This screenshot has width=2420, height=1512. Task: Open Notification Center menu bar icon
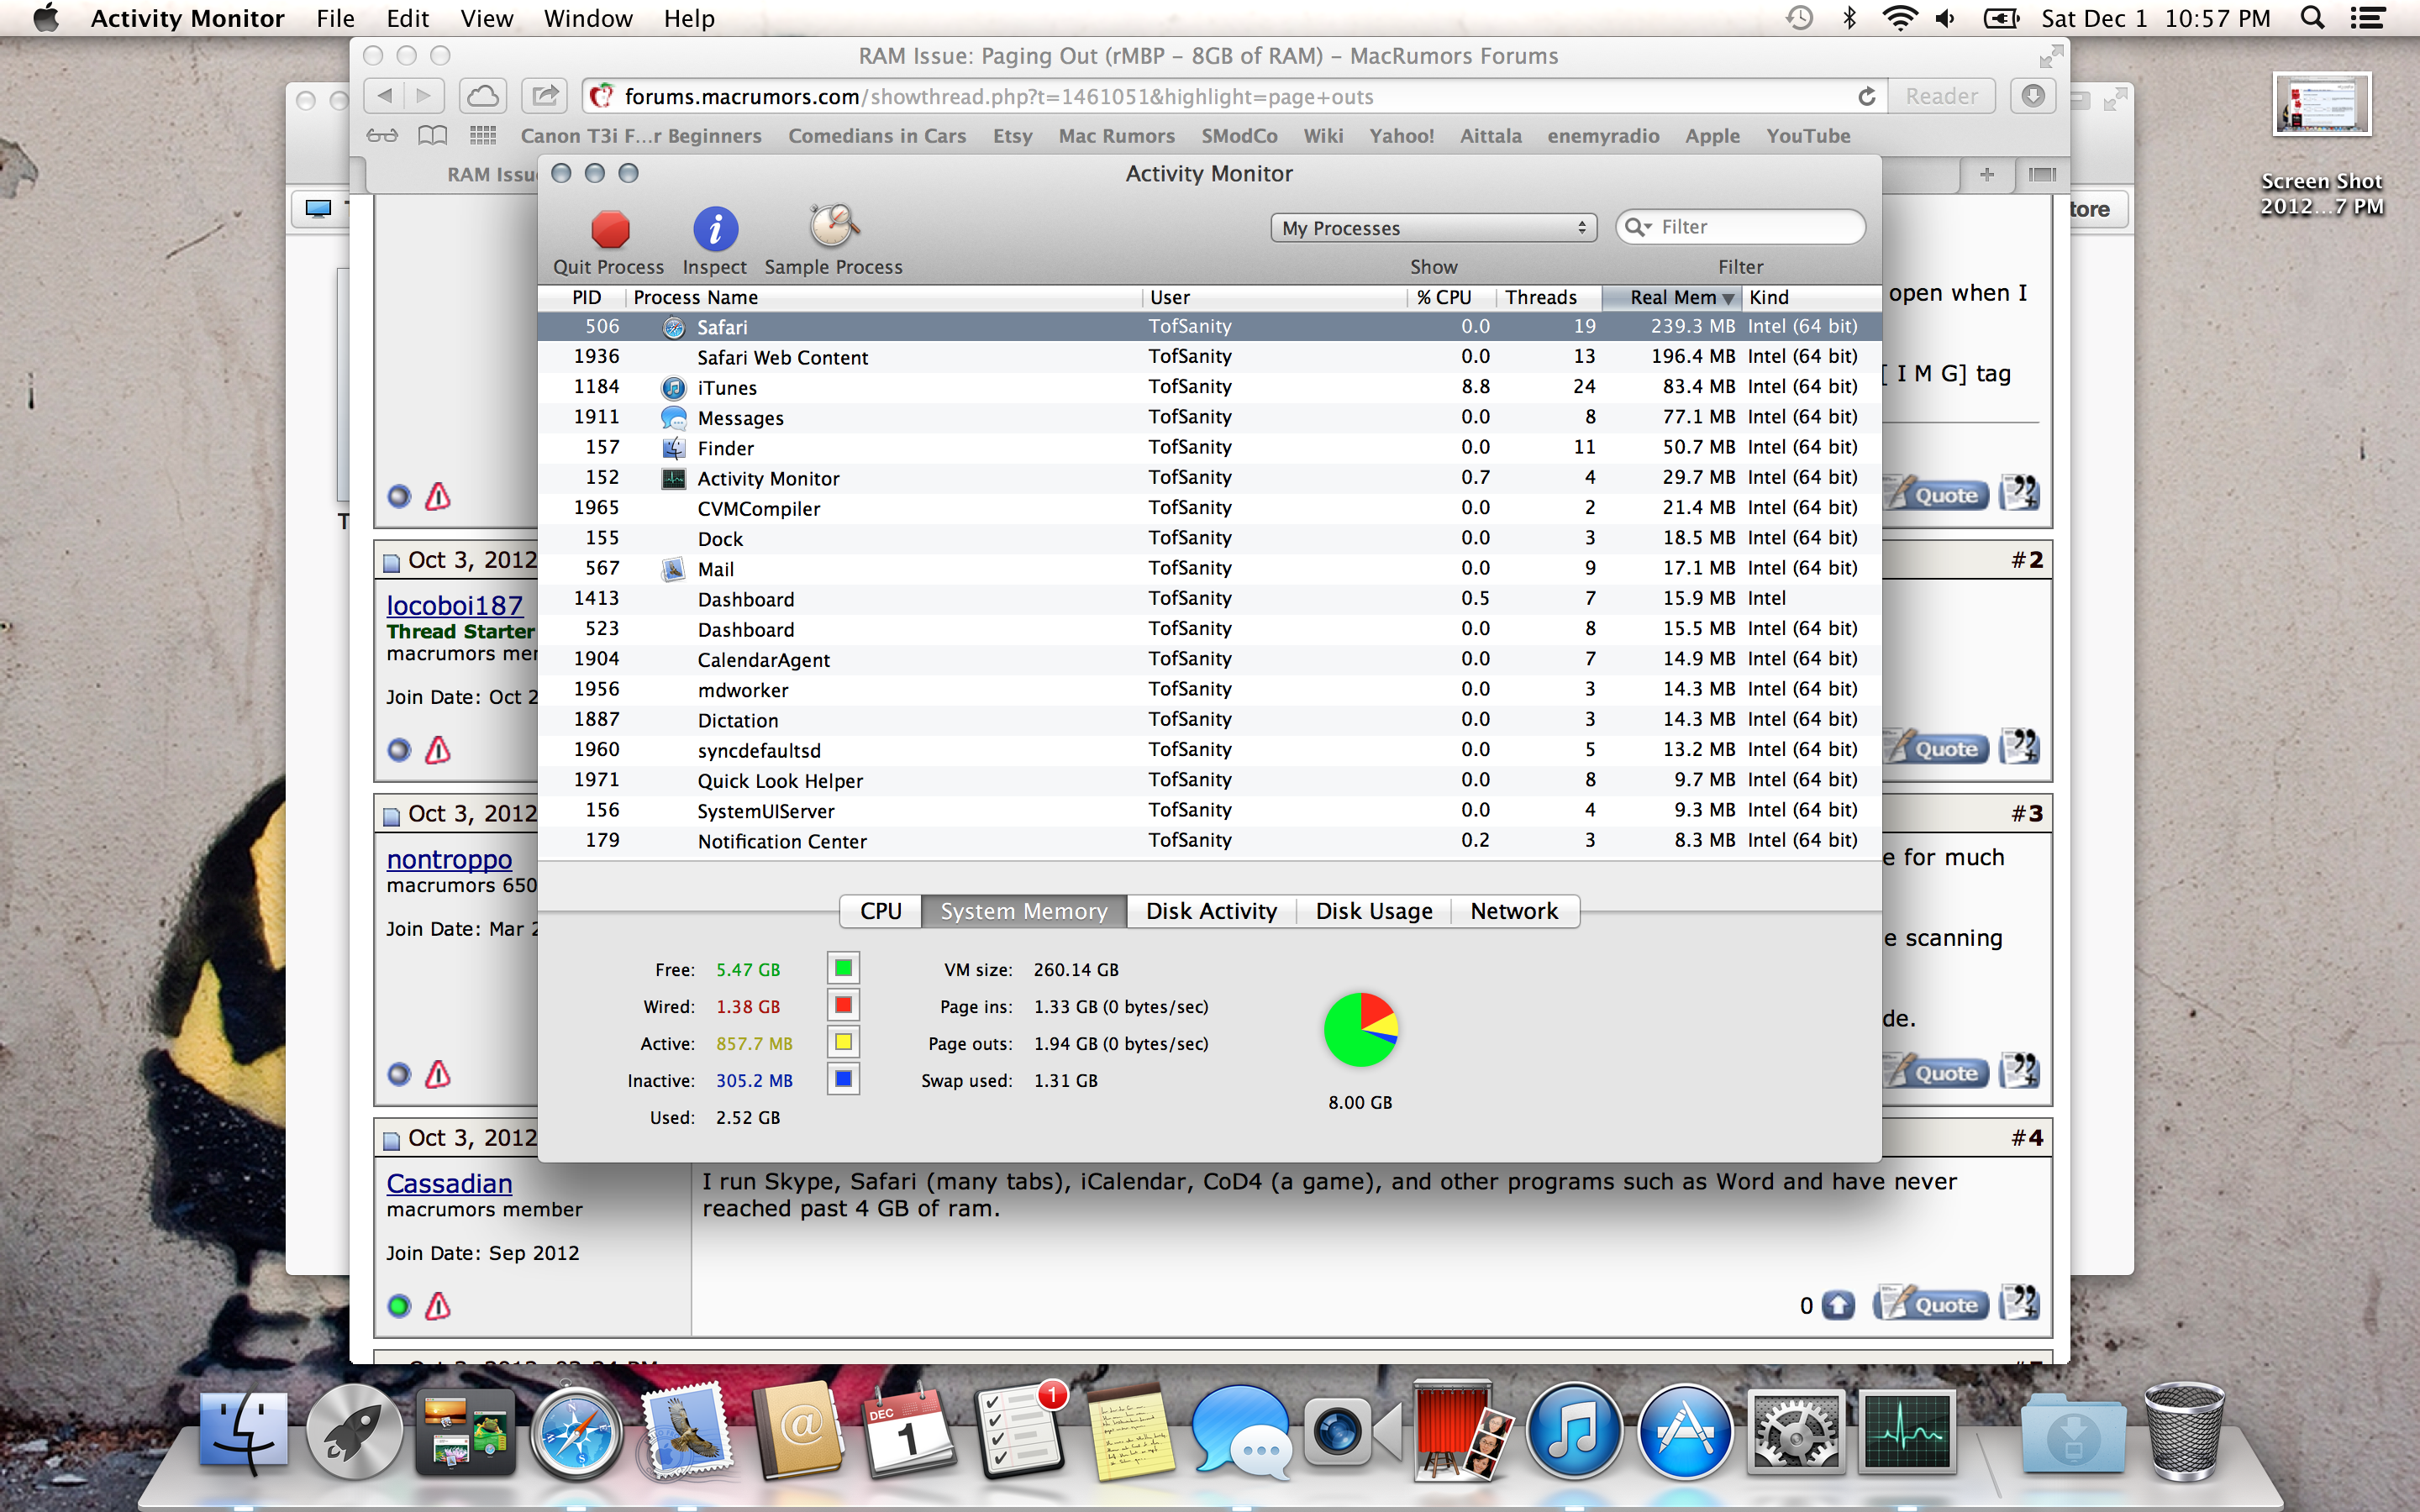pyautogui.click(x=2367, y=18)
